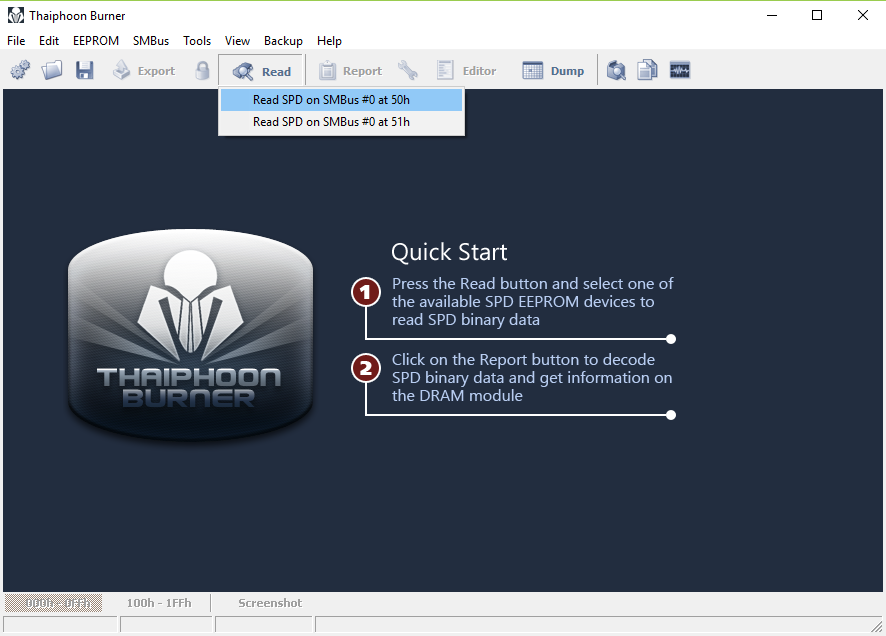Switch to the 000h - 0FFh tab

(54, 603)
